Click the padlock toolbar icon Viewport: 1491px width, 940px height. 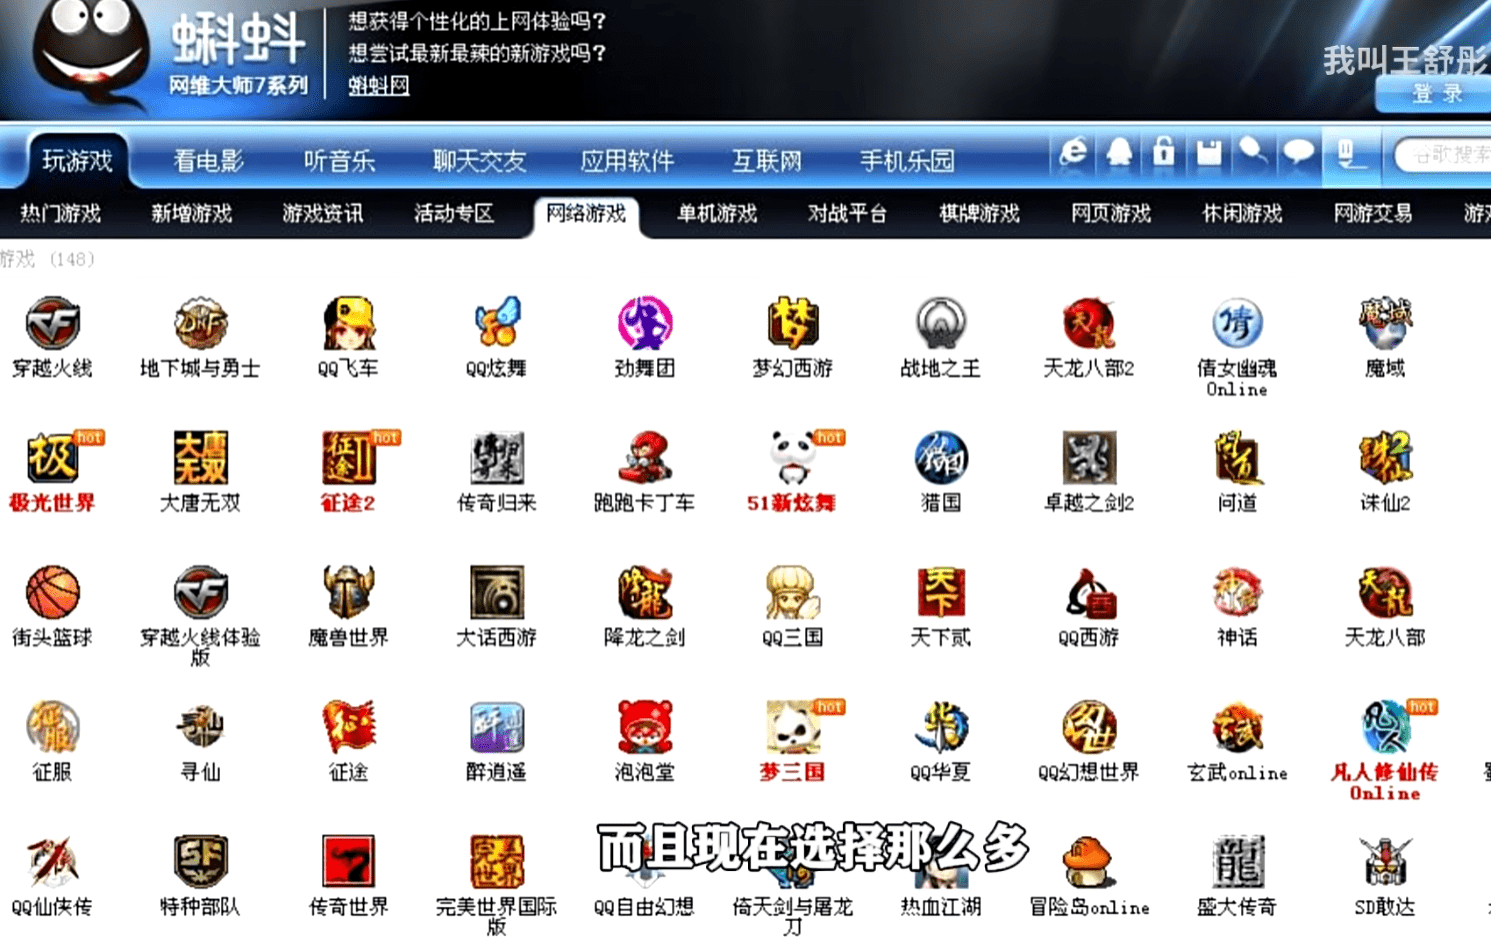pos(1163,152)
